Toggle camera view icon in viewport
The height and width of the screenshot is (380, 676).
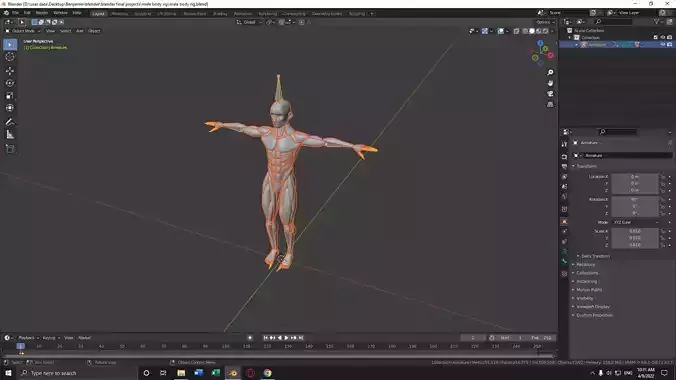tap(550, 94)
